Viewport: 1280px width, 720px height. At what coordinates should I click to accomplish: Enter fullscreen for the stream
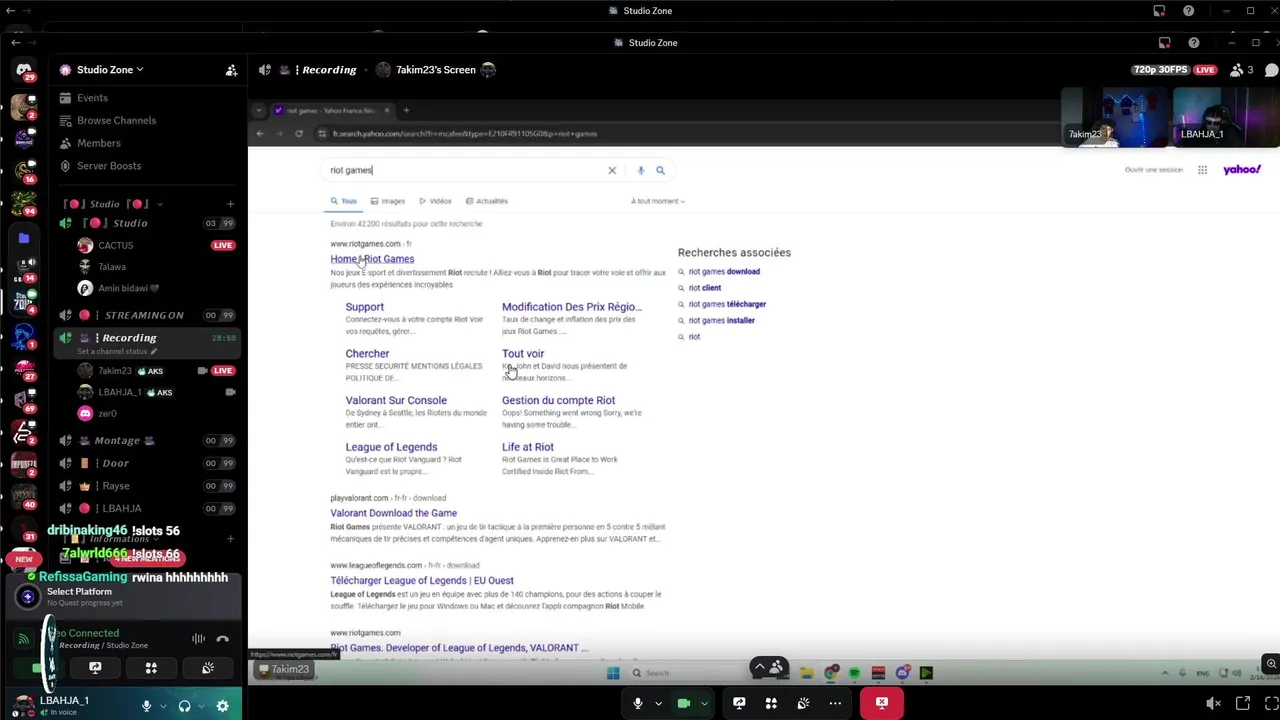tap(1271, 704)
